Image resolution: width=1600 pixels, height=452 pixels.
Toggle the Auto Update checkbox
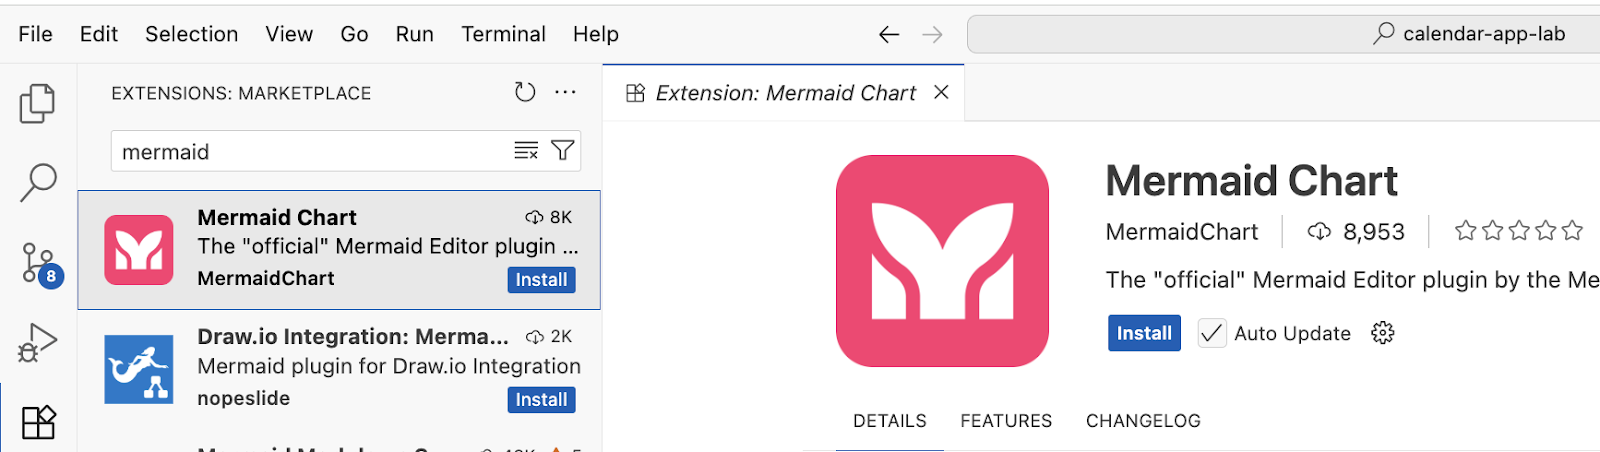tap(1211, 333)
